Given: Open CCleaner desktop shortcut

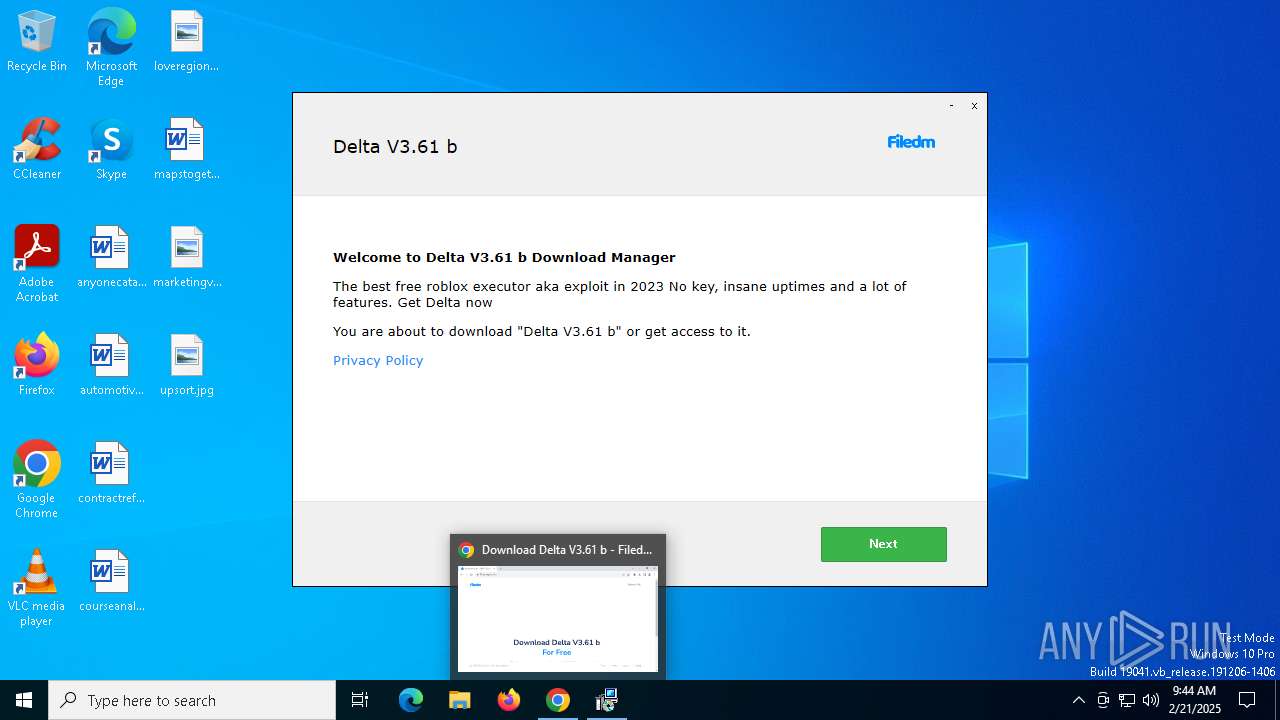Looking at the screenshot, I should point(37,150).
